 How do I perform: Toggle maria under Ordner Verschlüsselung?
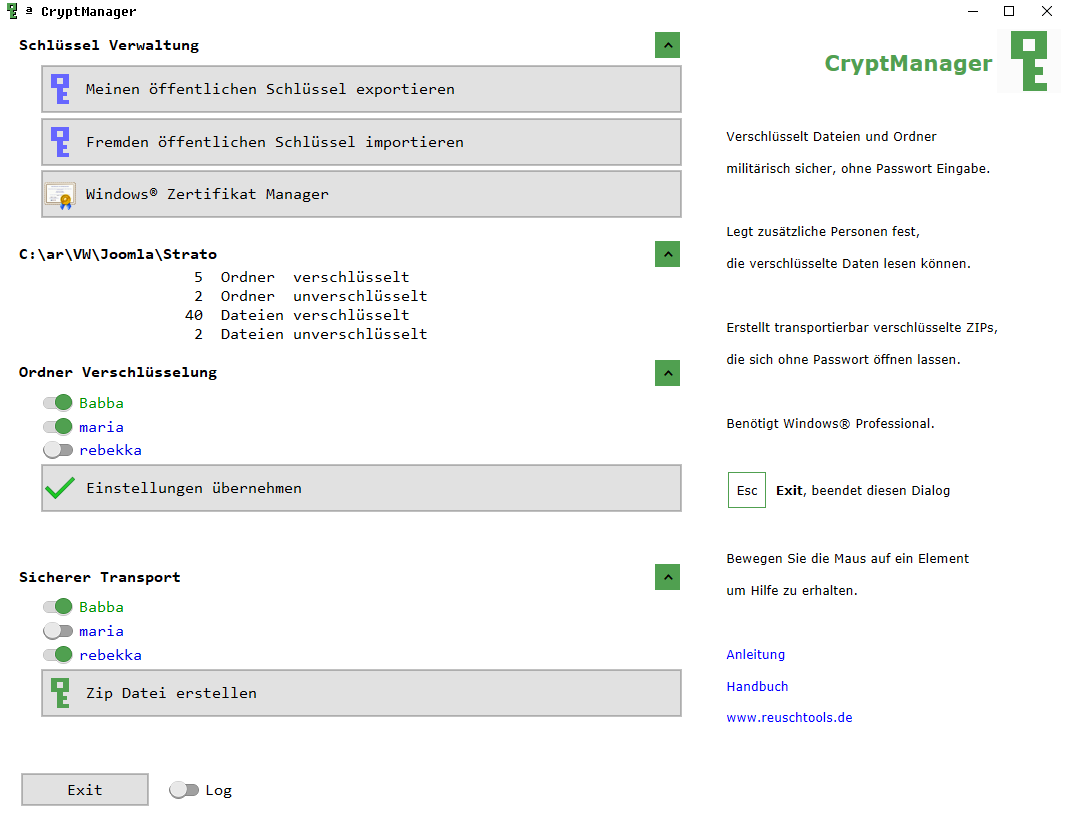[58, 427]
